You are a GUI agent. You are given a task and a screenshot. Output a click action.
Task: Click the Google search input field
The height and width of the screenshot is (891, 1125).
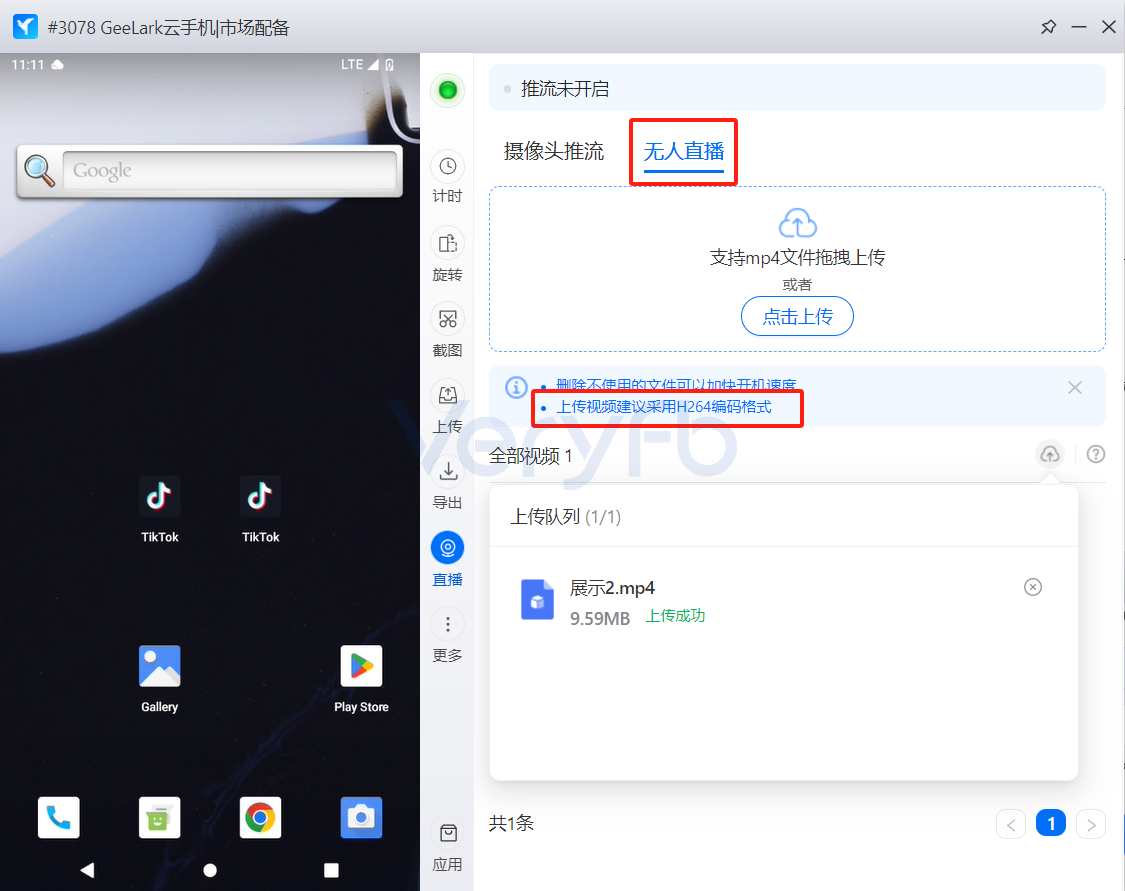click(x=230, y=171)
